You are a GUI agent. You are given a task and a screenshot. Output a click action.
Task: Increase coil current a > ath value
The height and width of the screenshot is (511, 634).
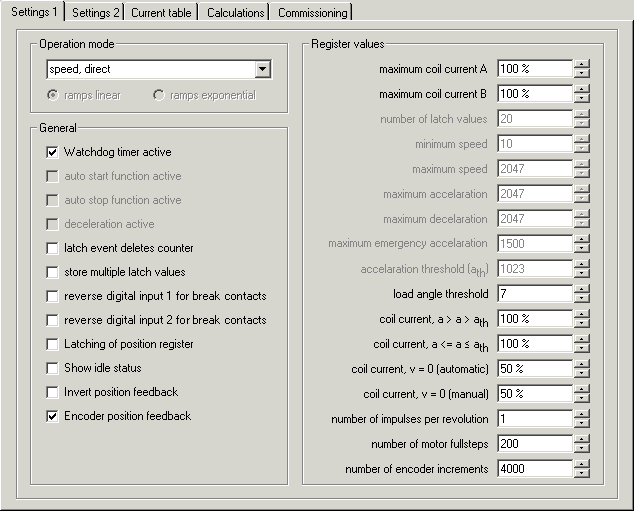tap(582, 315)
